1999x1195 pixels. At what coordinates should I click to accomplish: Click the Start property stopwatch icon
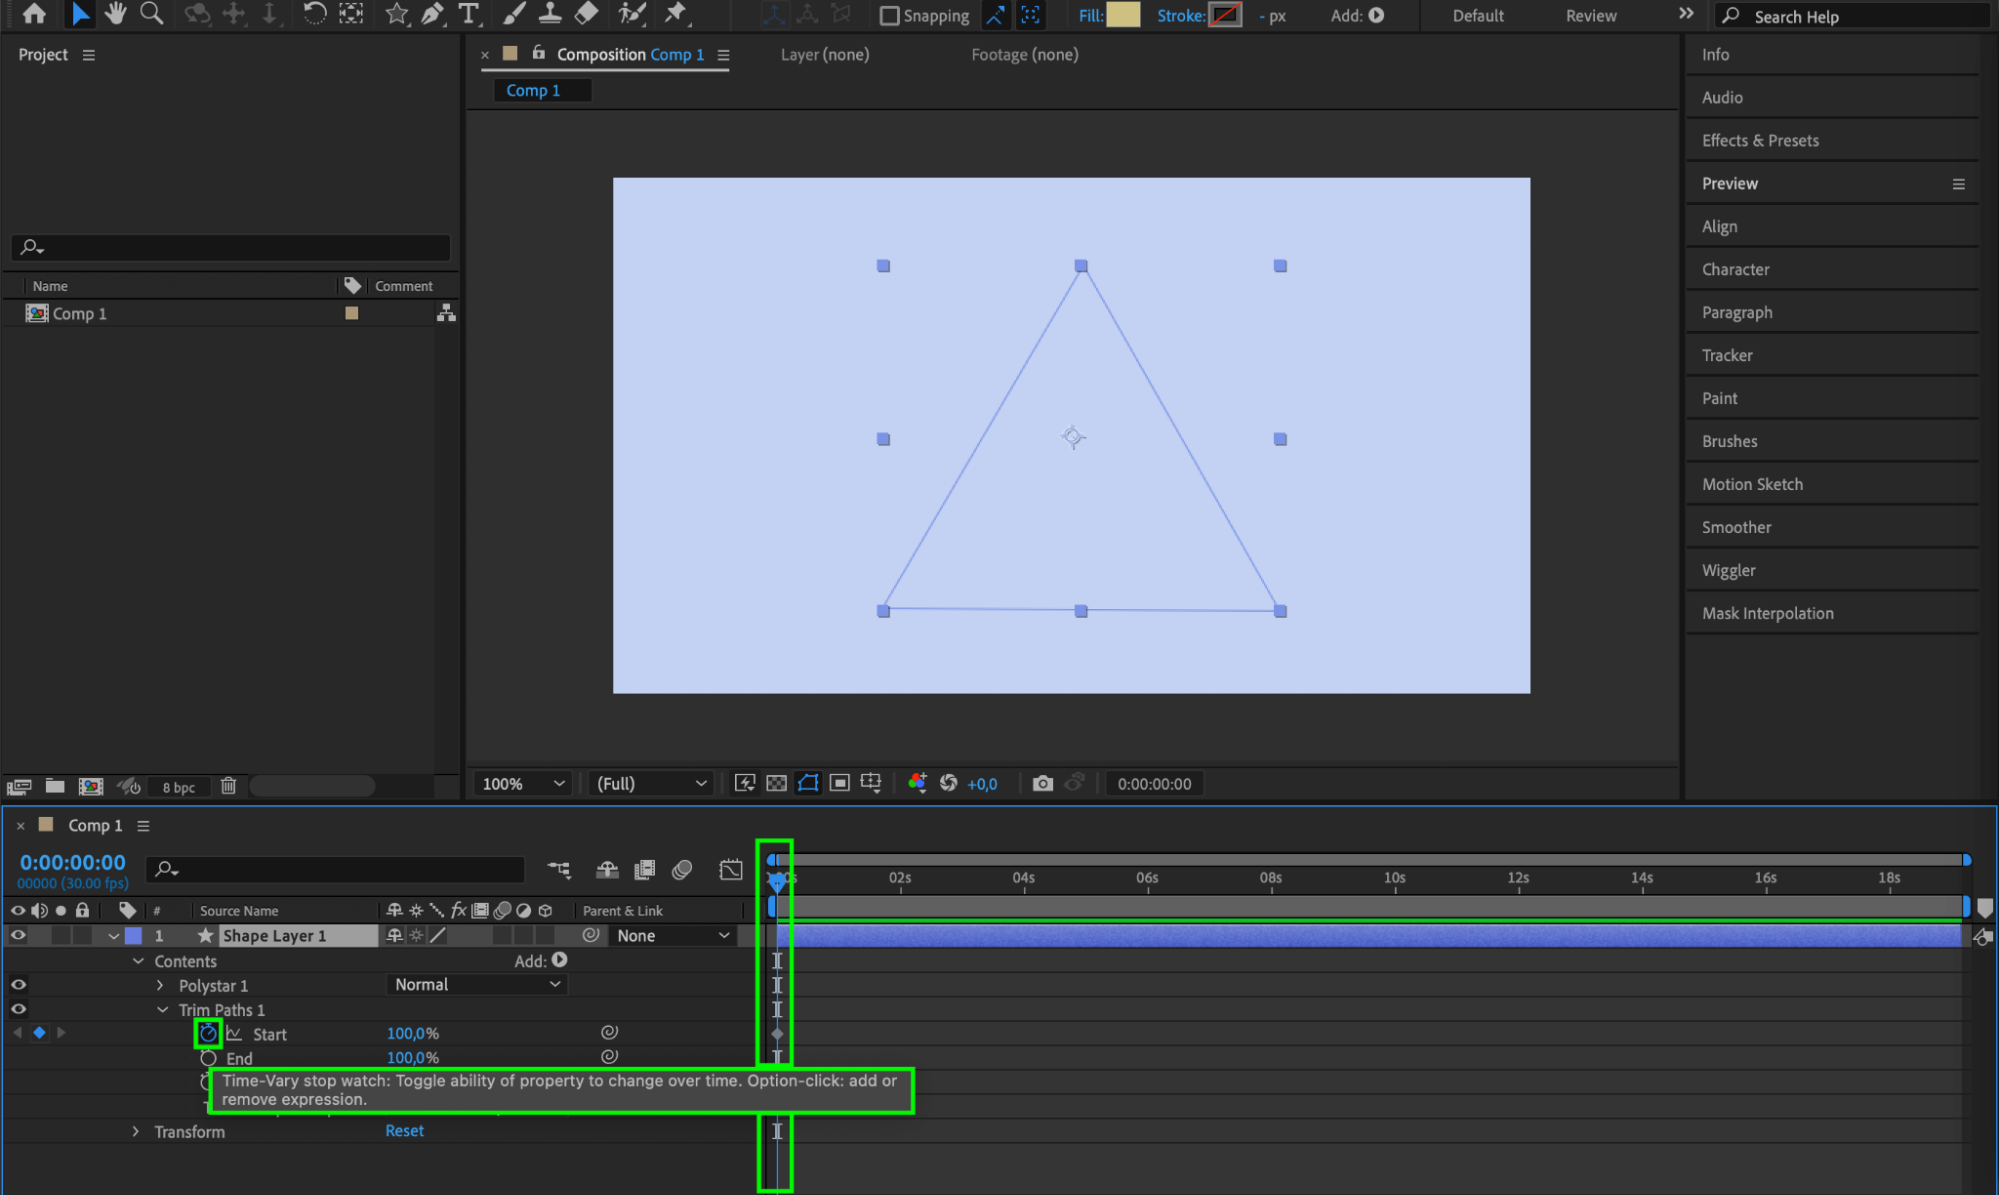pyautogui.click(x=208, y=1033)
